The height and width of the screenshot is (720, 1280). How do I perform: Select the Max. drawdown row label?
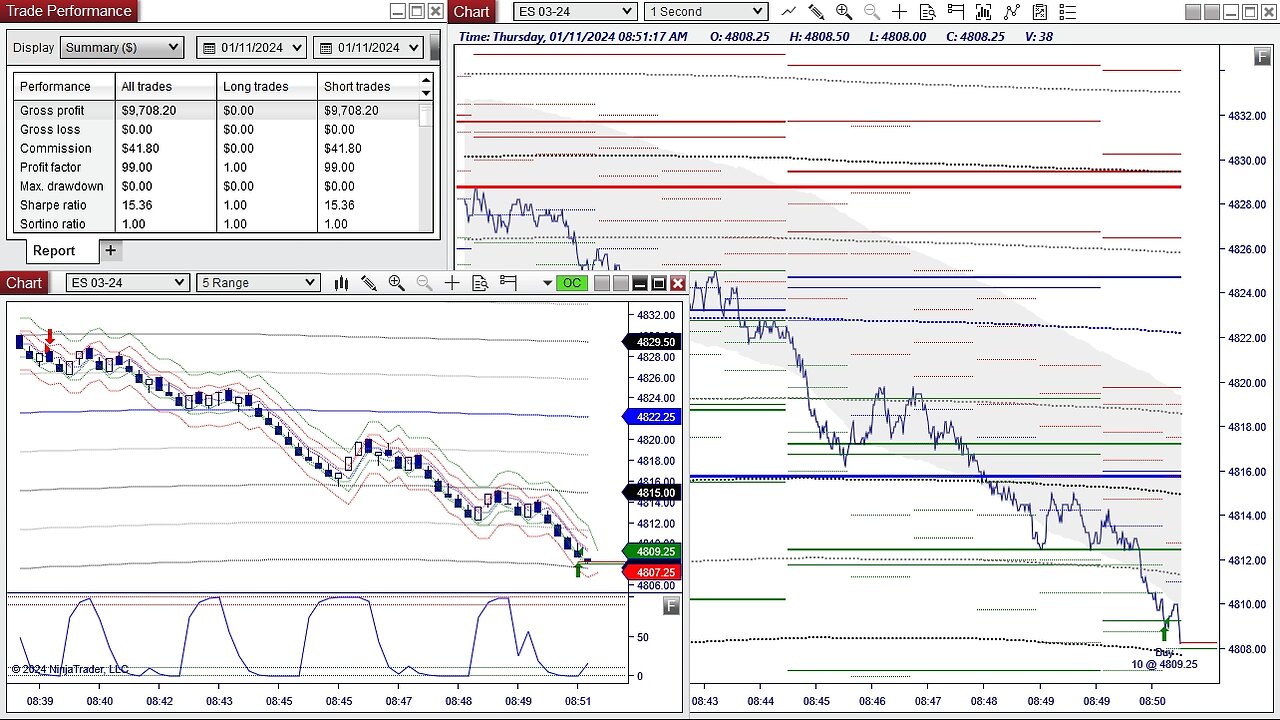[x=62, y=186]
